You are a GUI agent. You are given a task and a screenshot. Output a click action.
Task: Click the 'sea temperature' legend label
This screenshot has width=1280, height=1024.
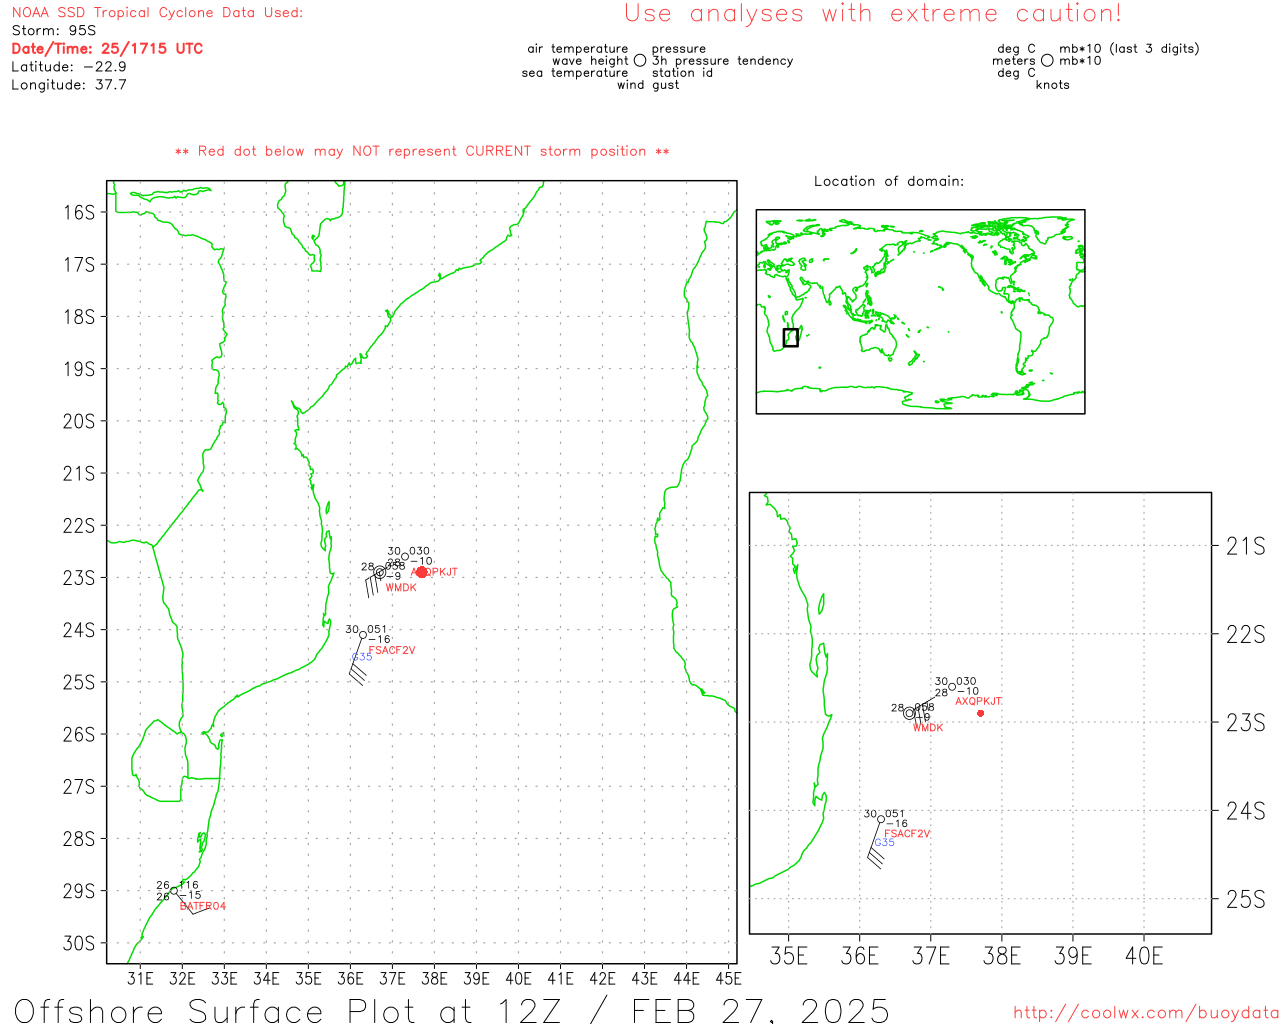pyautogui.click(x=575, y=73)
